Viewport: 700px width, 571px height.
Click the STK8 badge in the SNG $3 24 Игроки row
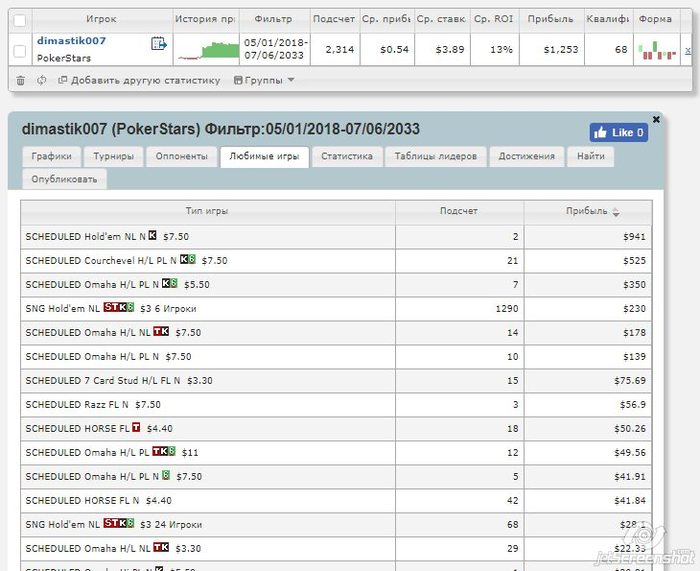[119, 523]
